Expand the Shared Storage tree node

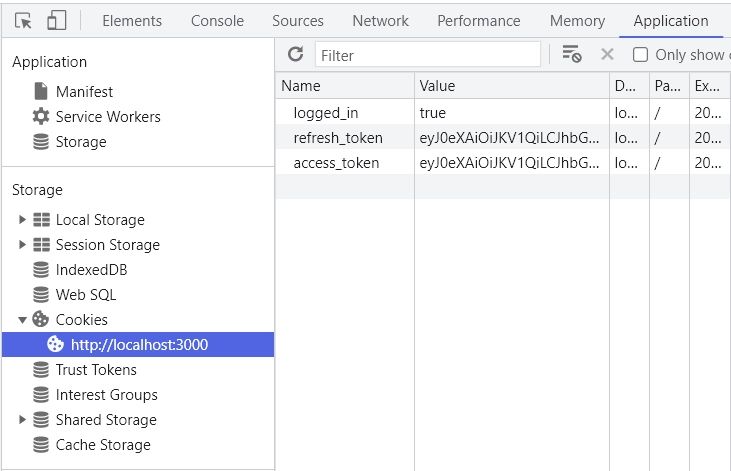point(22,419)
